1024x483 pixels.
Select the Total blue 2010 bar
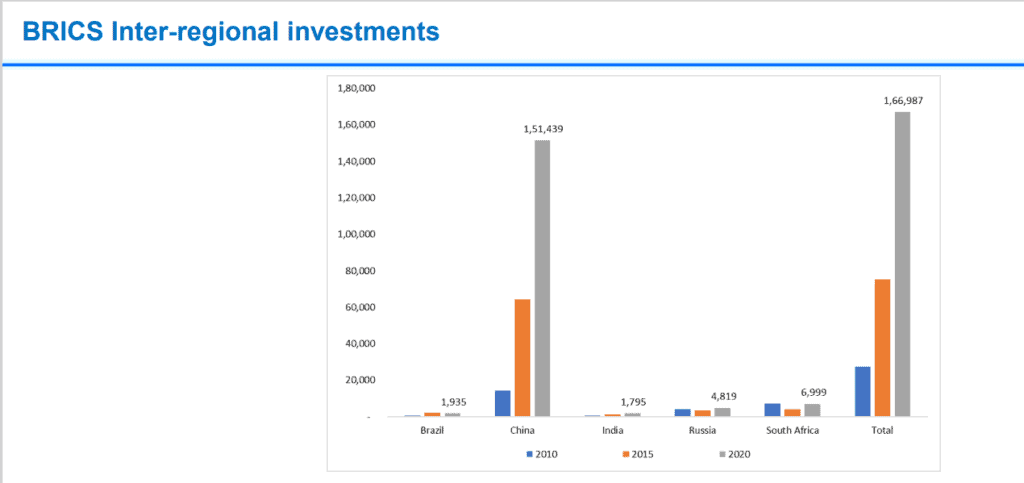863,391
